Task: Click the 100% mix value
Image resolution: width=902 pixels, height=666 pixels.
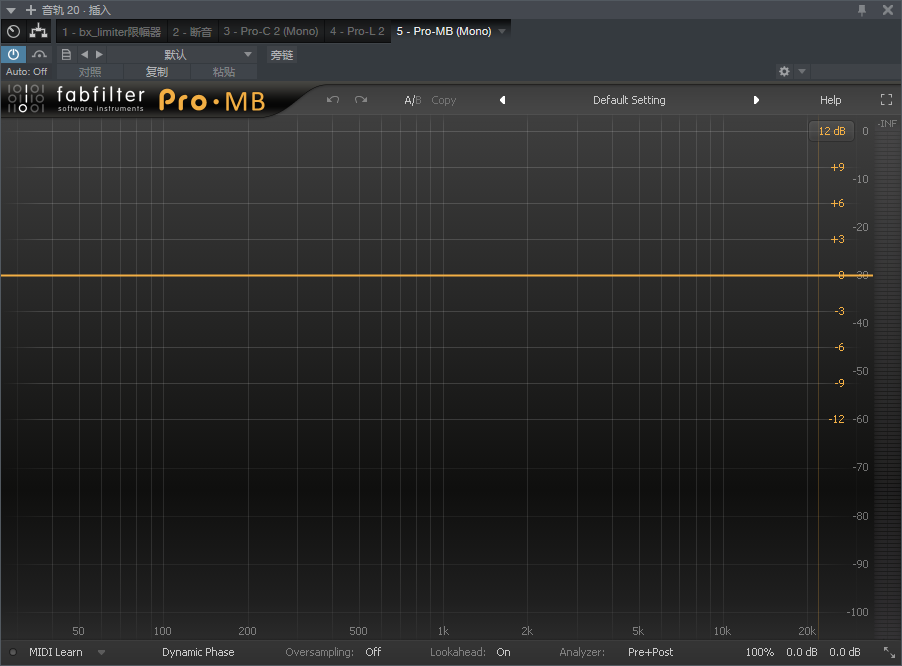Action: tap(759, 652)
